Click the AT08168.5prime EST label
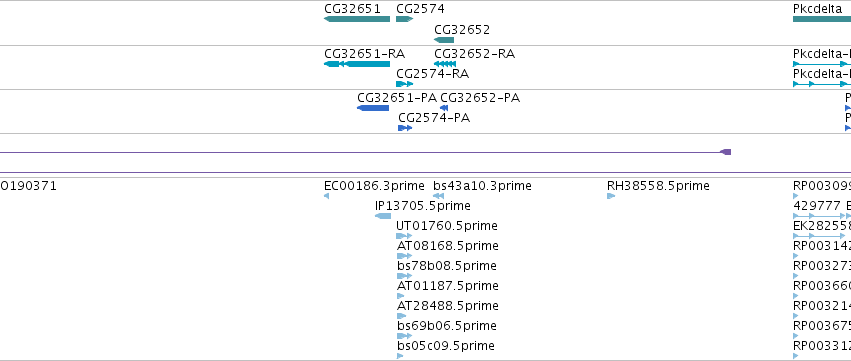The width and height of the screenshot is (851, 361). (x=447, y=246)
